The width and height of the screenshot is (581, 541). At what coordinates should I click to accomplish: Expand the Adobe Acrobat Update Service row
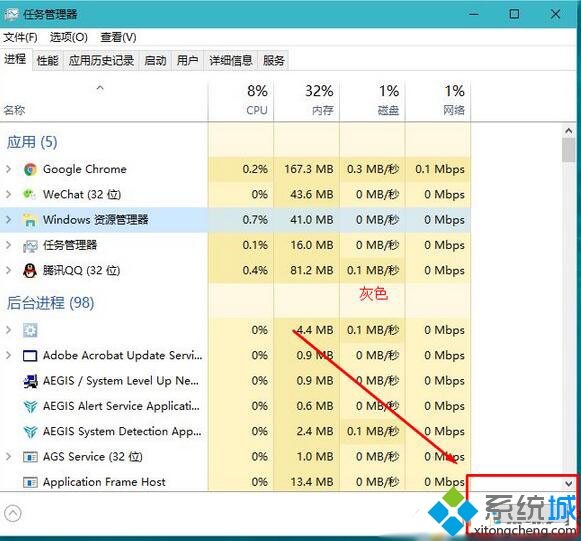point(9,355)
